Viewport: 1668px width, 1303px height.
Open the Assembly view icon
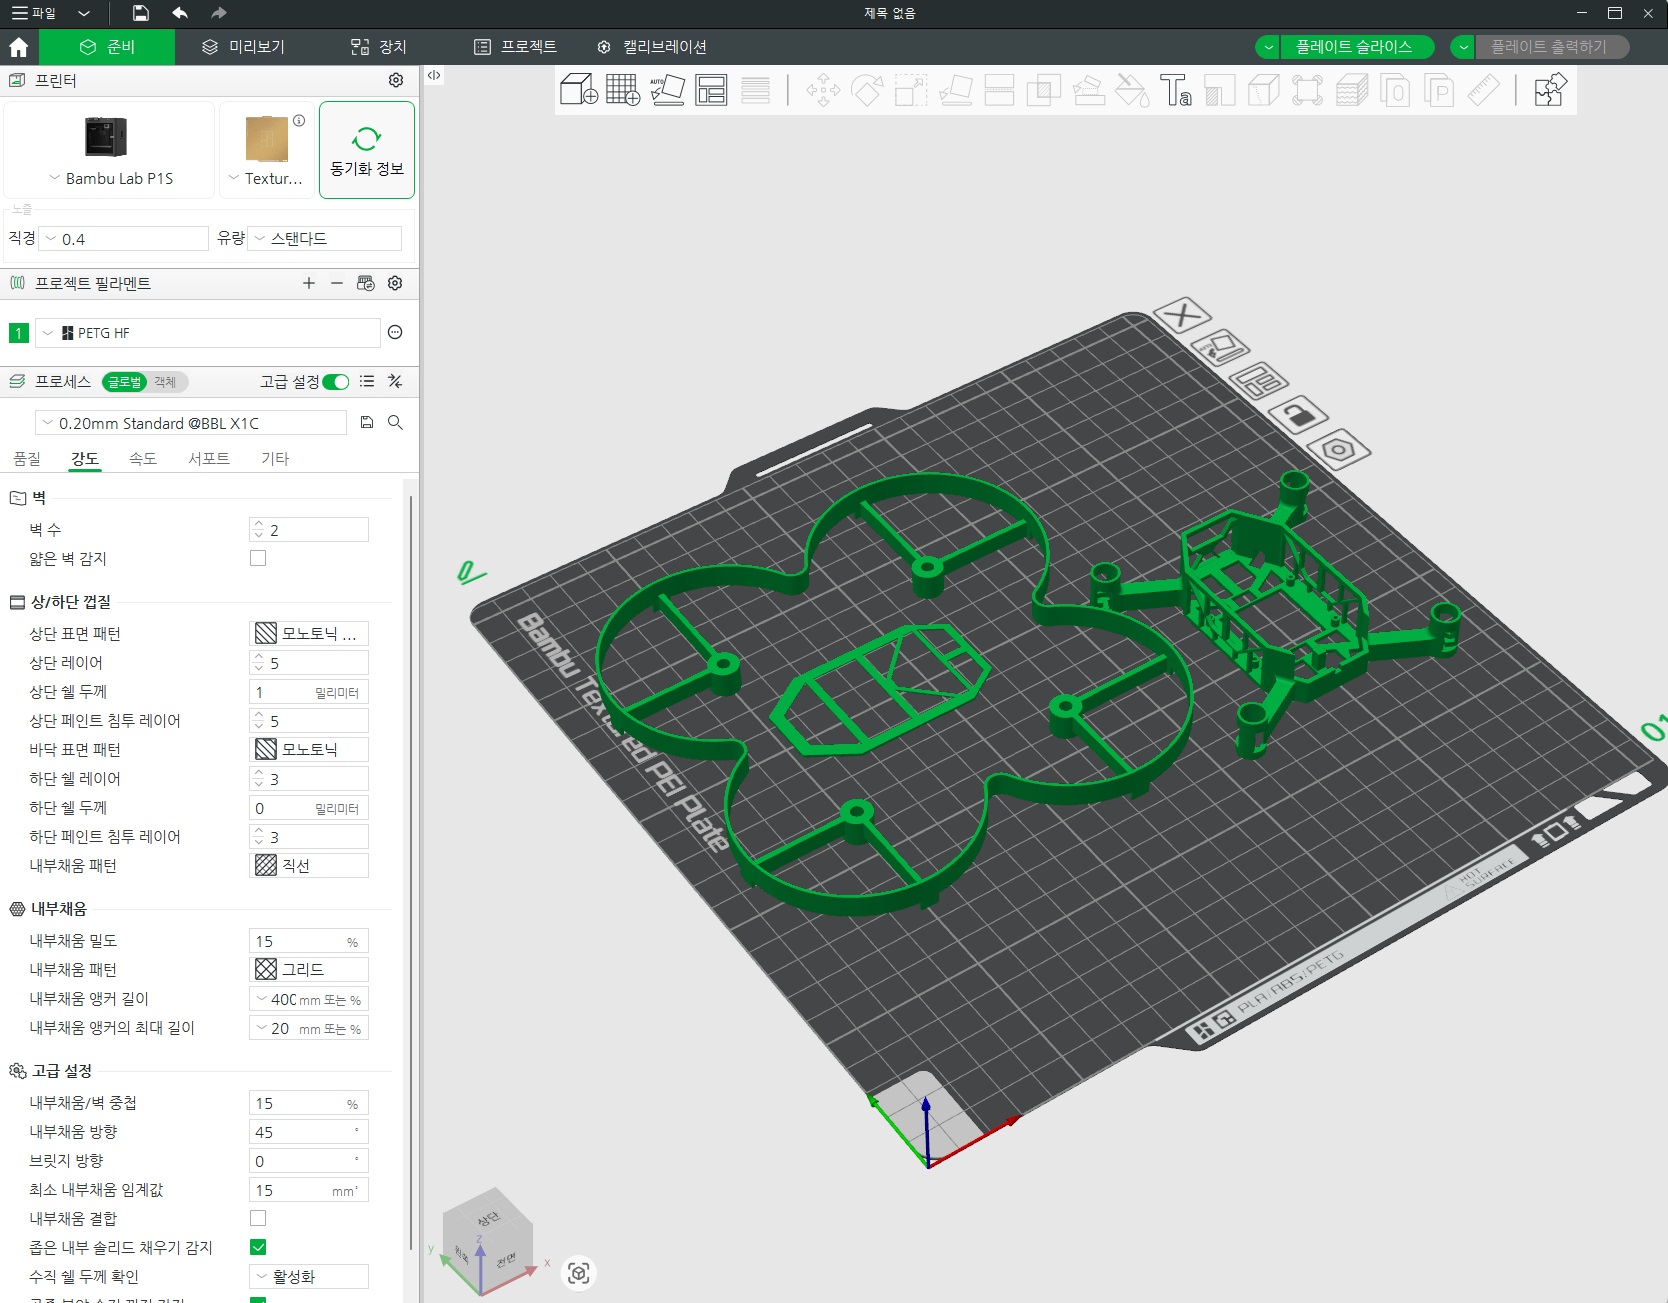click(1550, 90)
